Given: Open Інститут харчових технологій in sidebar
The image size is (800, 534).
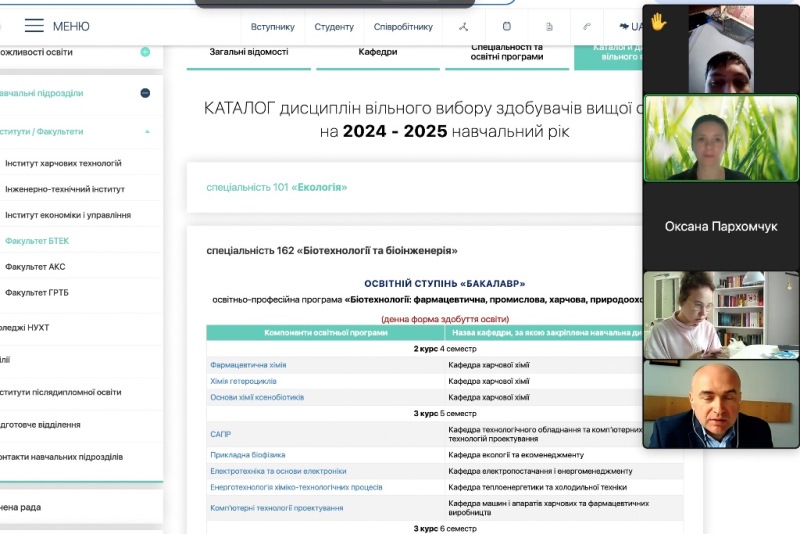Looking at the screenshot, I should 63,163.
